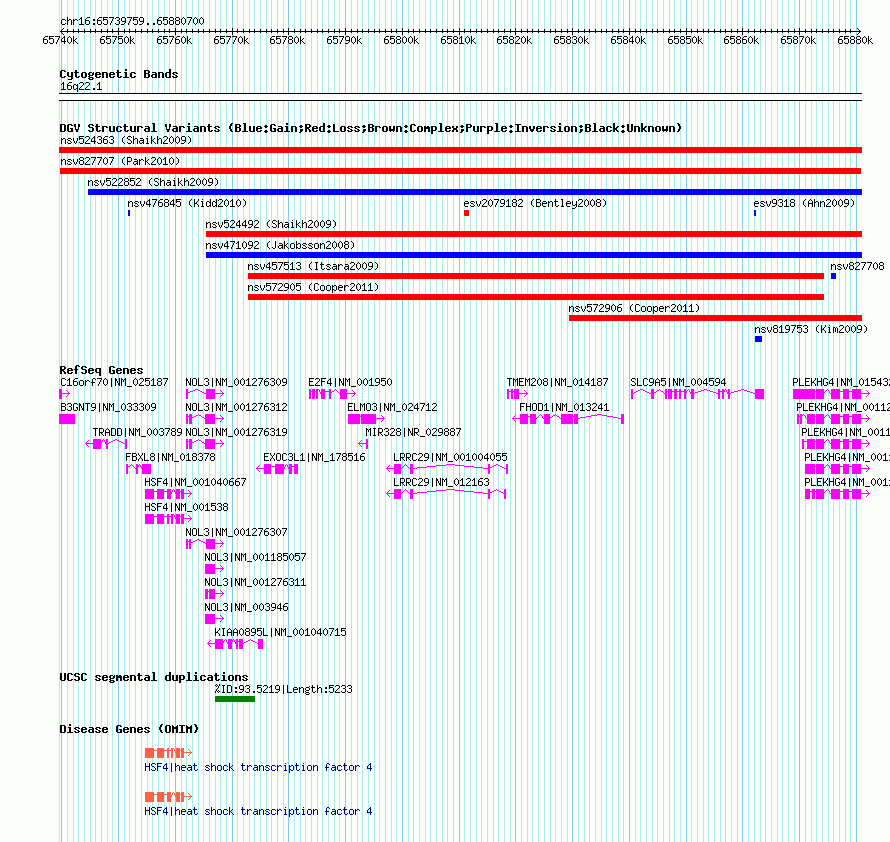
Task: Open the nsv827707 (Park2010) label
Action: [x=120, y=161]
